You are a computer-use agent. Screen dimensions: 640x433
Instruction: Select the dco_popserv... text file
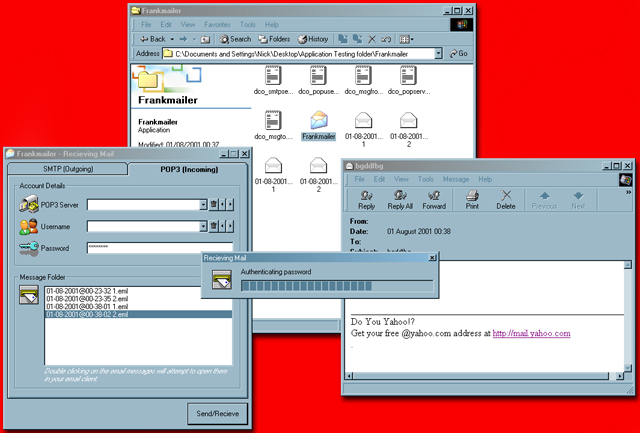click(x=409, y=80)
